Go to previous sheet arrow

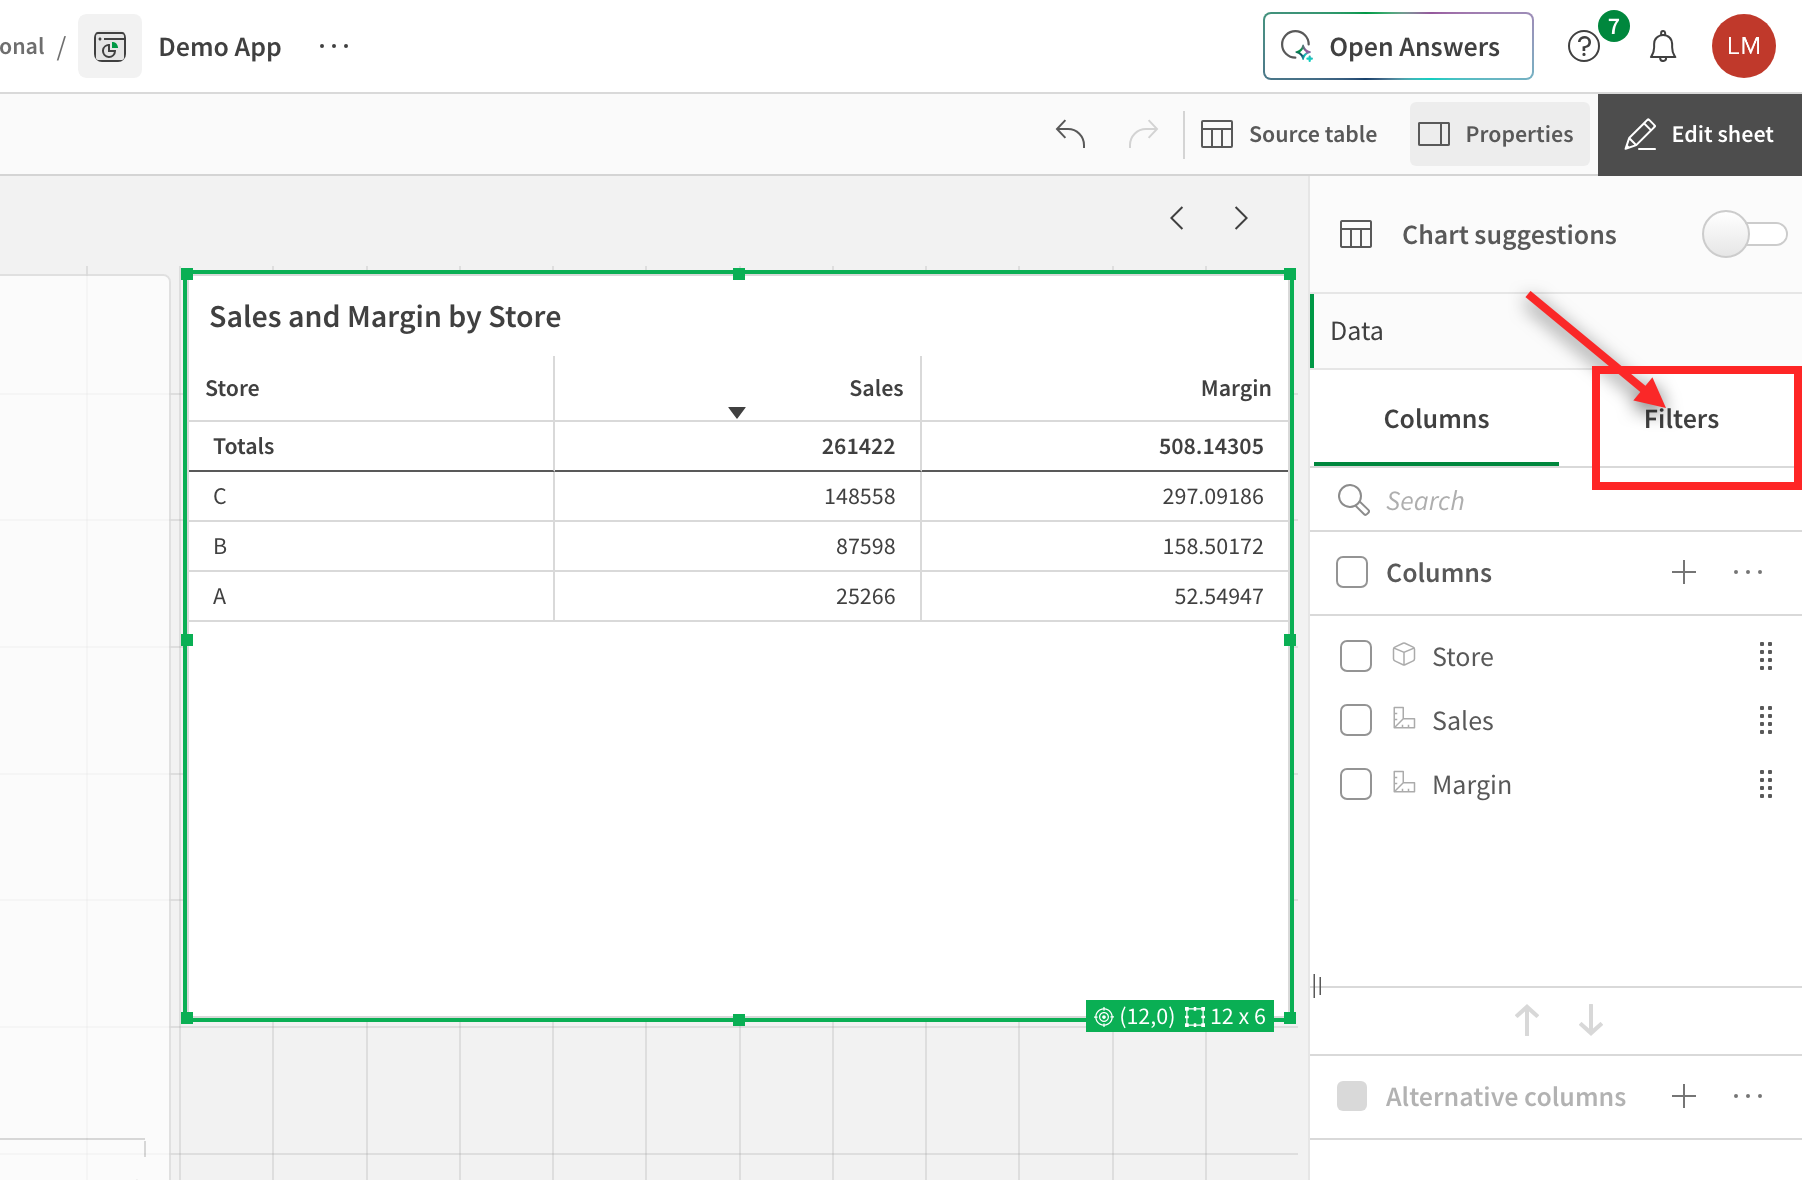pyautogui.click(x=1177, y=218)
